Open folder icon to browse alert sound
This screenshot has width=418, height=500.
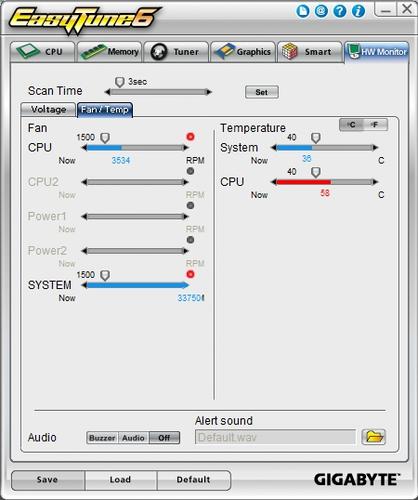click(x=374, y=437)
